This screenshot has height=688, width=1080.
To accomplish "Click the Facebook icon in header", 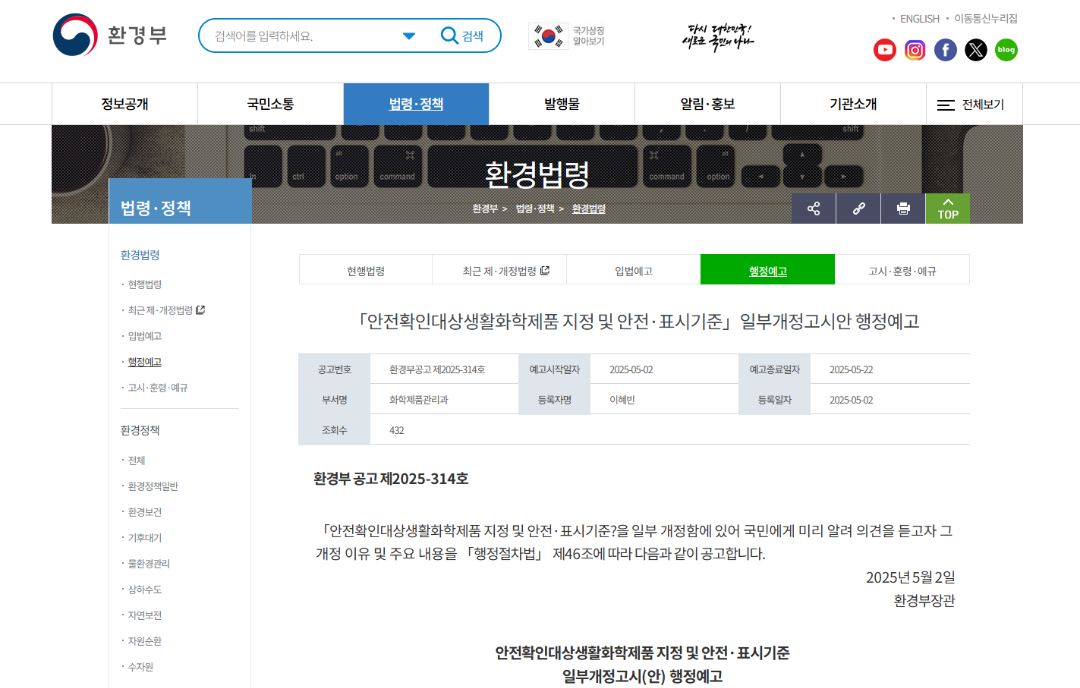I will pos(945,50).
